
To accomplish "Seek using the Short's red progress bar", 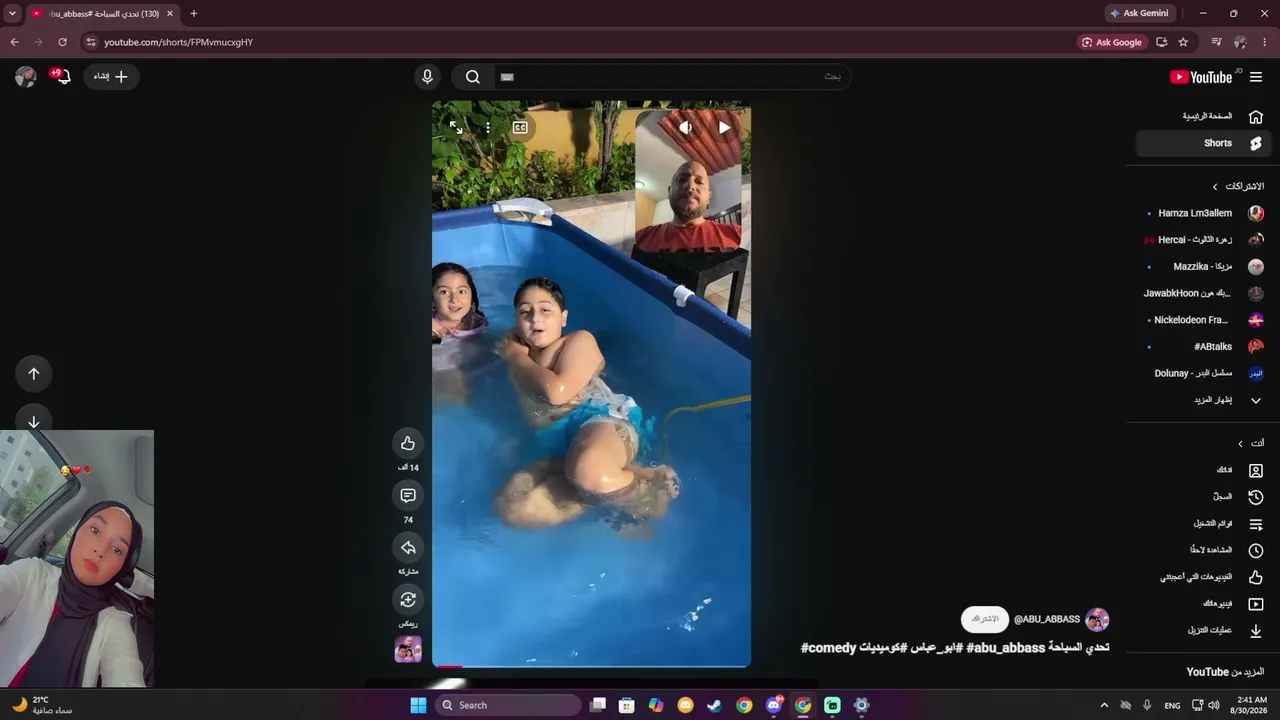I will click(x=591, y=666).
